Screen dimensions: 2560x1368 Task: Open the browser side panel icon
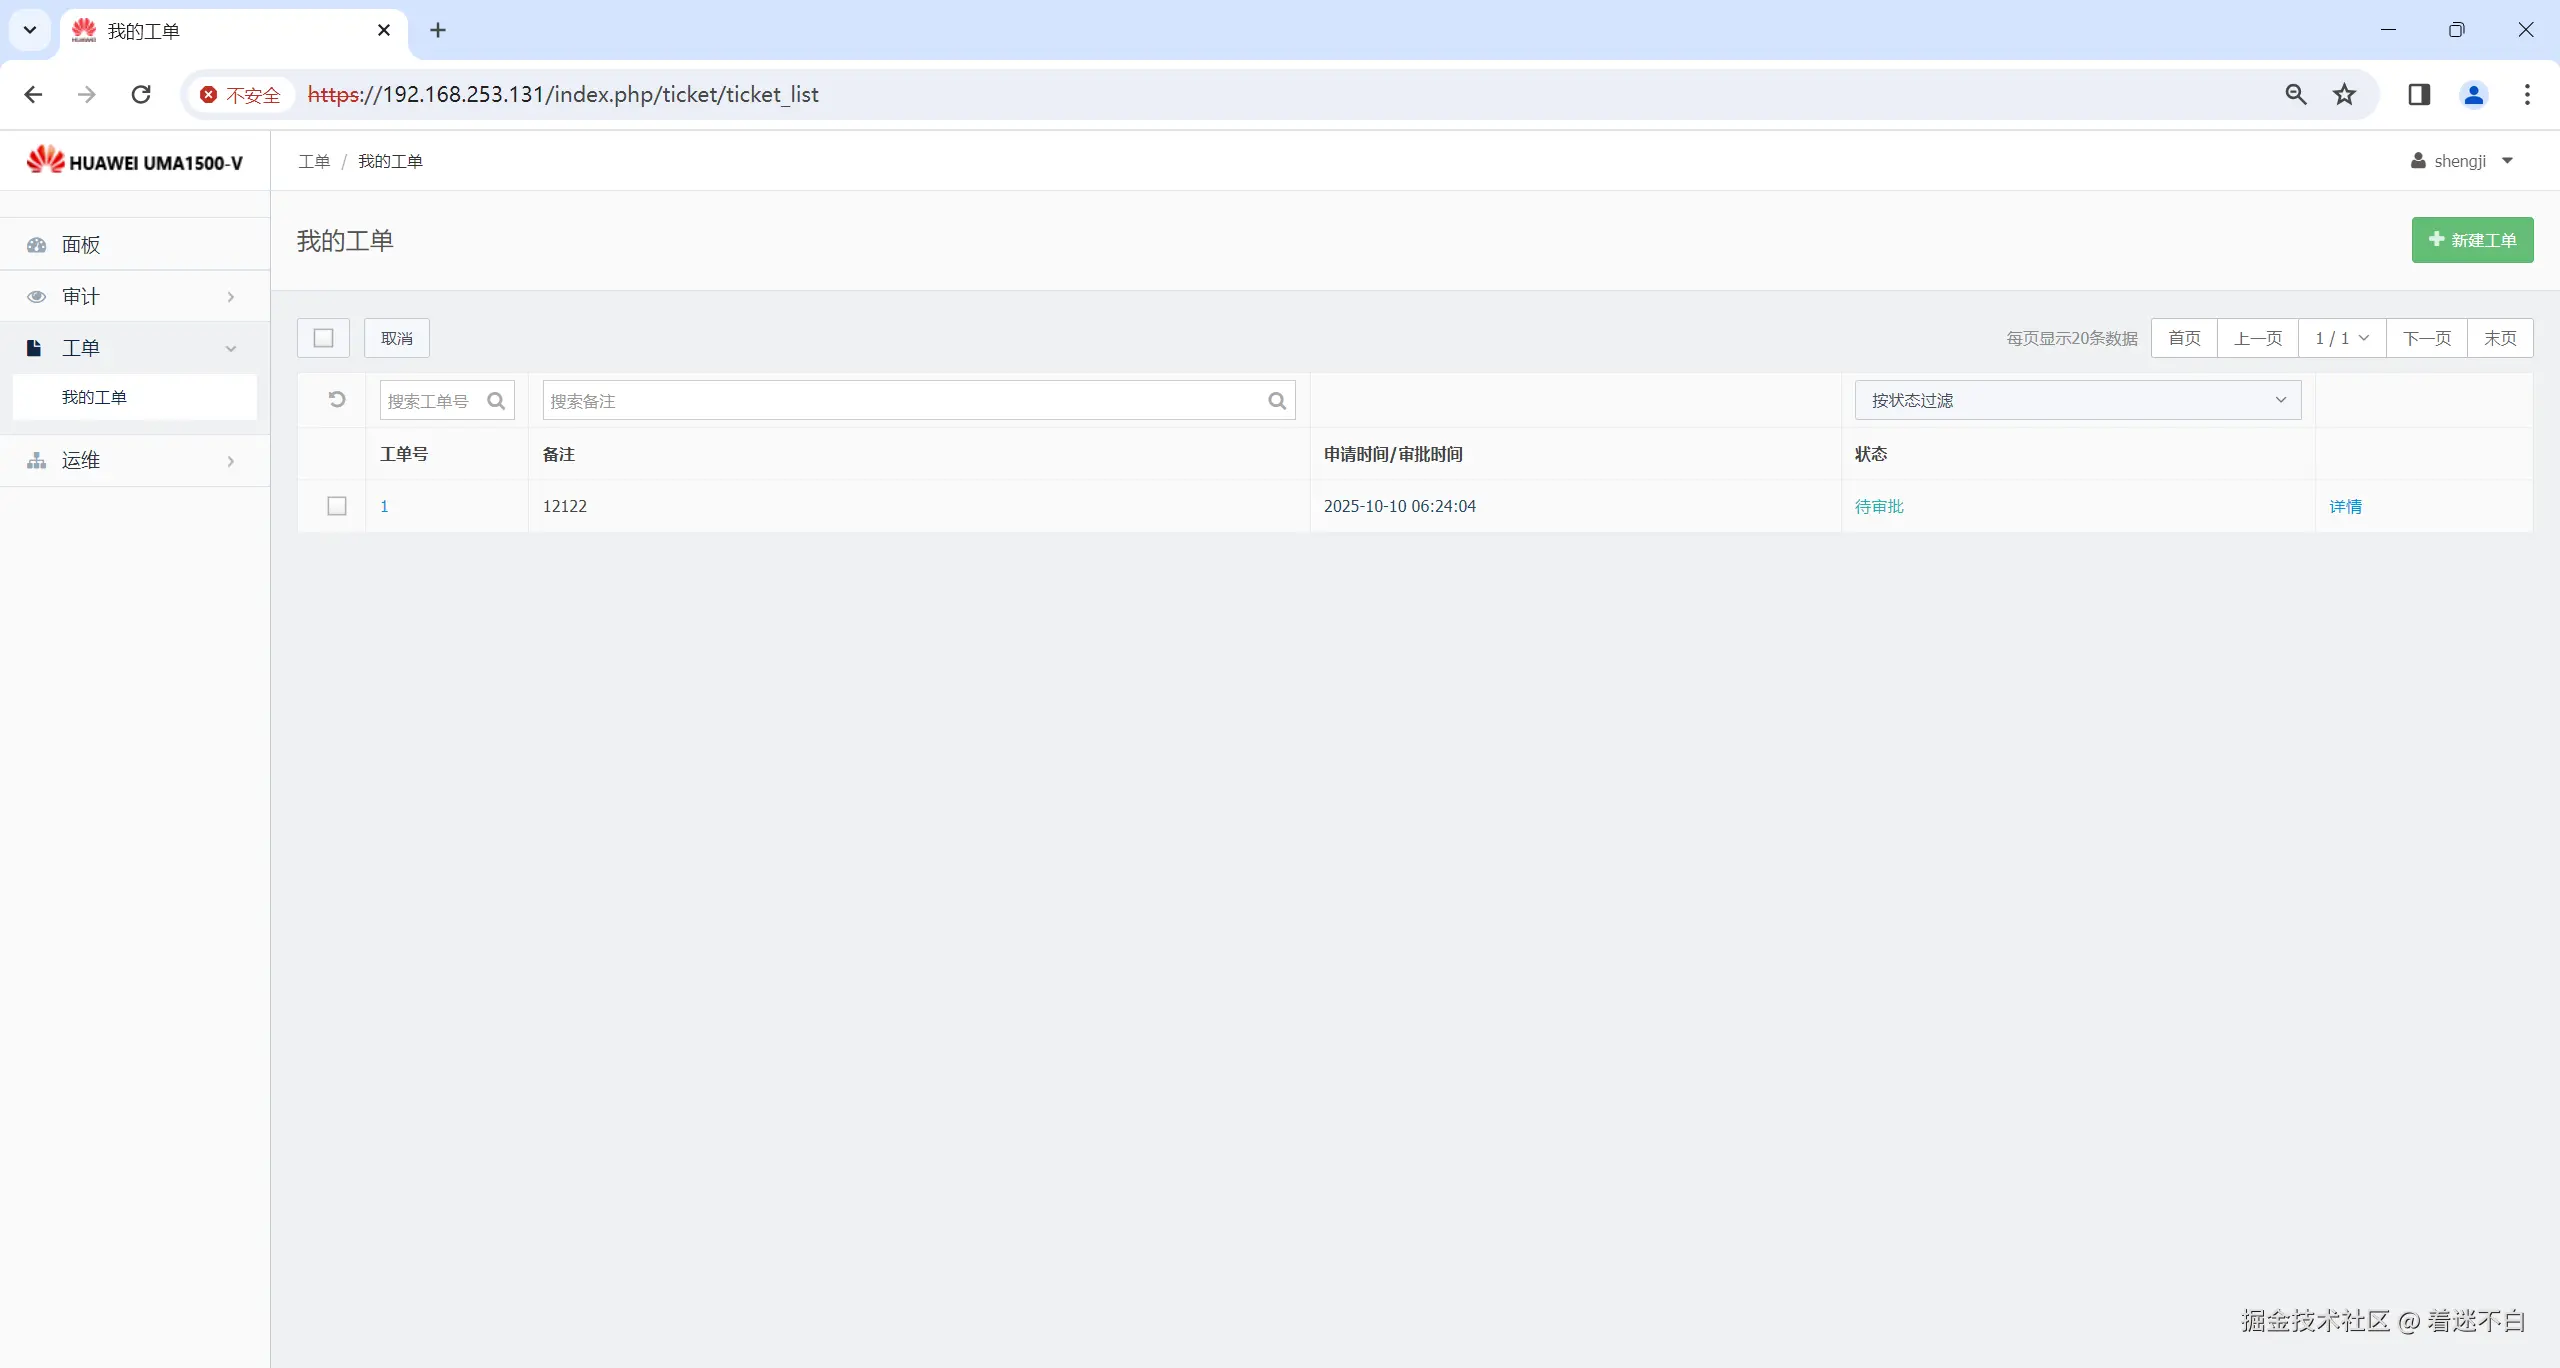2419,94
